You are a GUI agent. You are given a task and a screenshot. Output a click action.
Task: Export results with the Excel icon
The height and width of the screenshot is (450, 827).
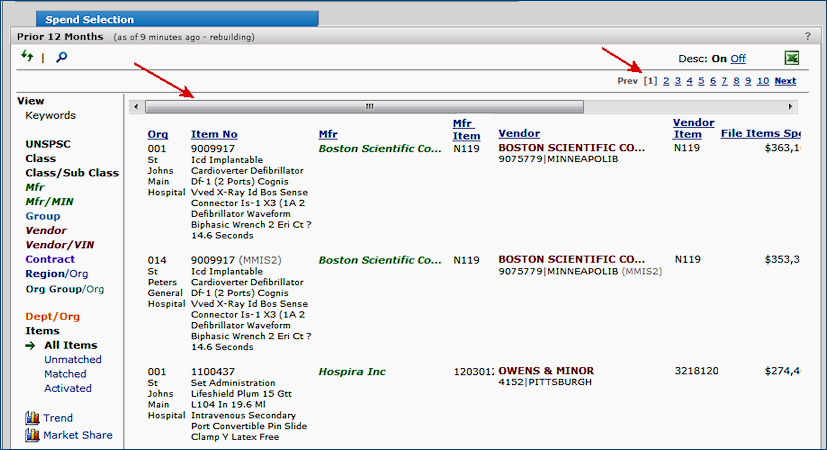point(791,58)
